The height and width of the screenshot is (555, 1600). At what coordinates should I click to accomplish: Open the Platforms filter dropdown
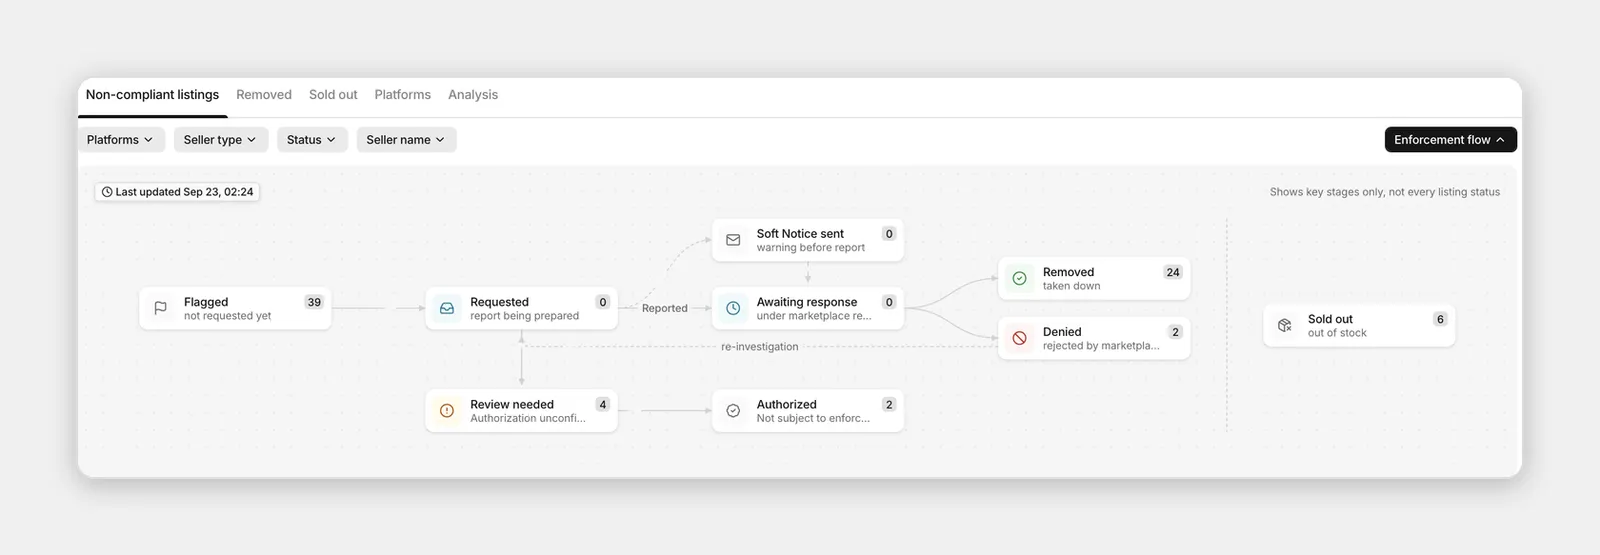click(120, 140)
